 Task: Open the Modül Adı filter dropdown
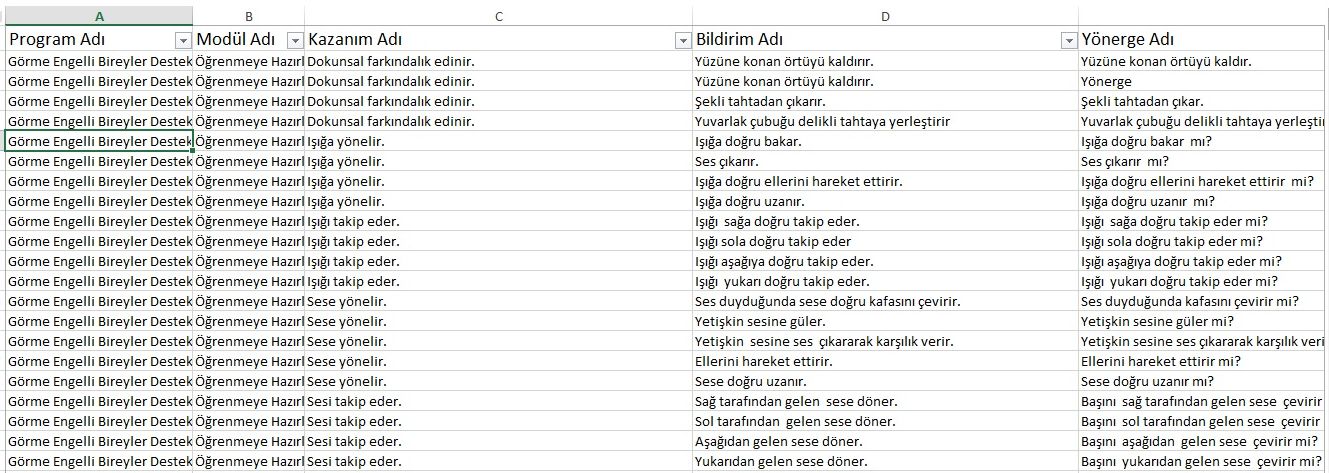click(295, 40)
